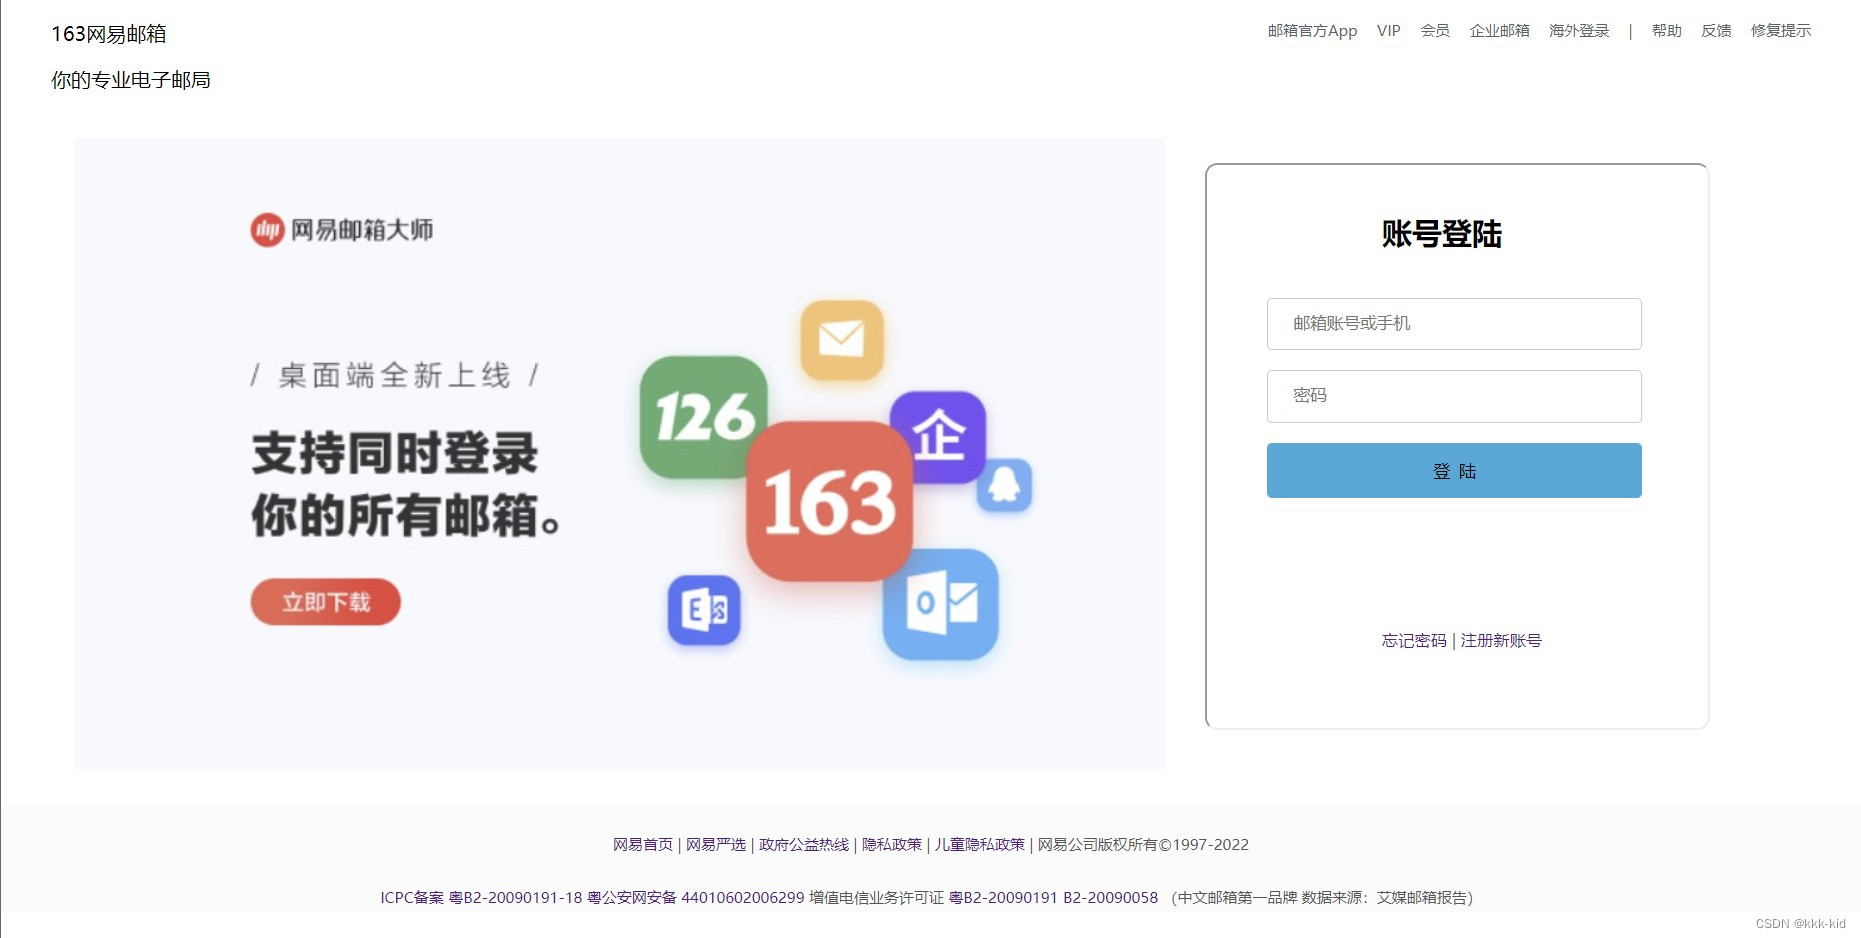The image size is (1861, 938).
Task: Click the 163网易邮箱 site title
Action: pyautogui.click(x=109, y=34)
